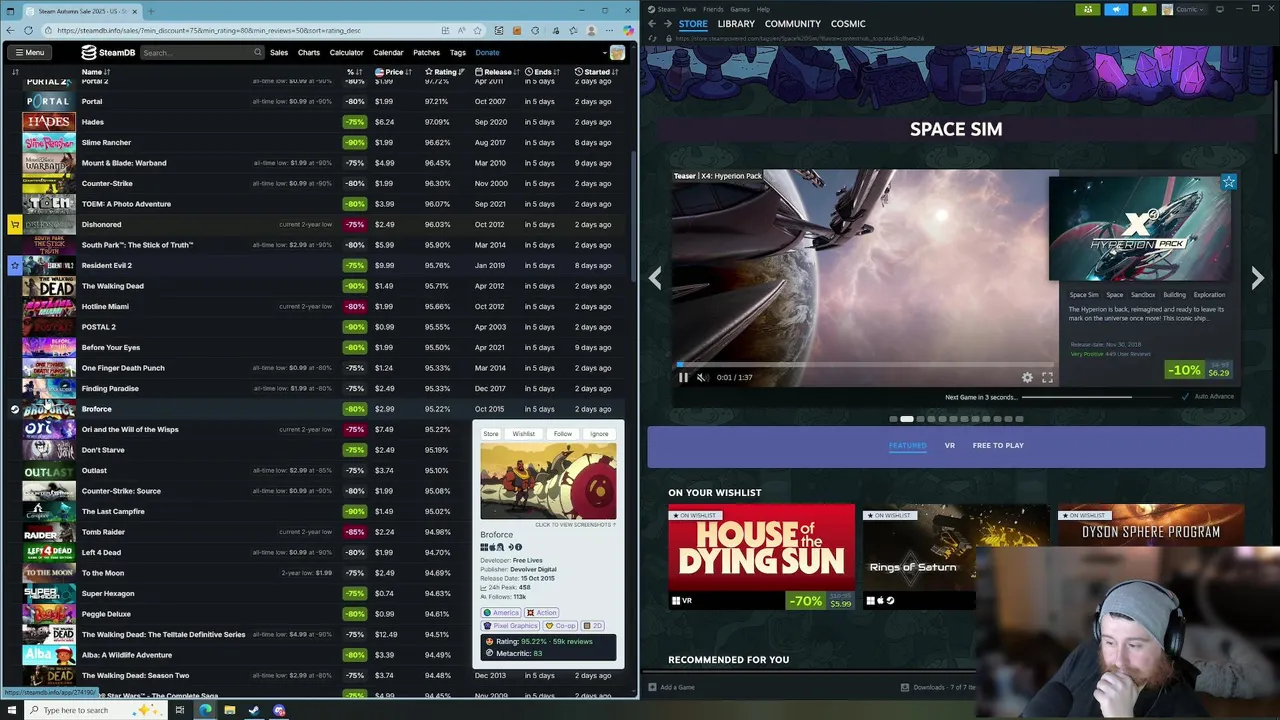Open the SteamDB Menu button
The height and width of the screenshot is (720, 1280).
[x=28, y=52]
